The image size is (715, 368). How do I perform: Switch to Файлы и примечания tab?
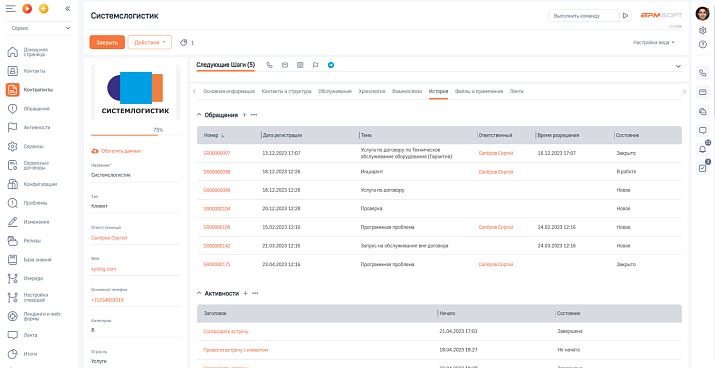click(x=479, y=91)
